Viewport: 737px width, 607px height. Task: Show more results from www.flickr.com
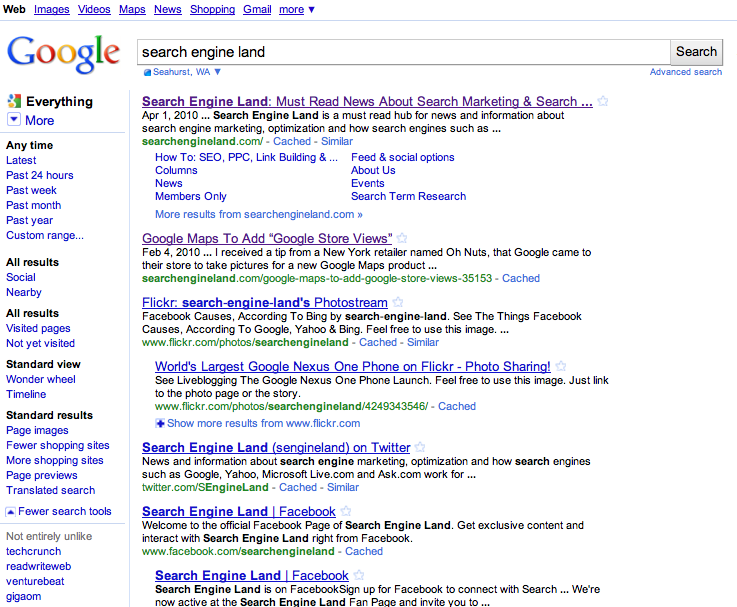[263, 423]
